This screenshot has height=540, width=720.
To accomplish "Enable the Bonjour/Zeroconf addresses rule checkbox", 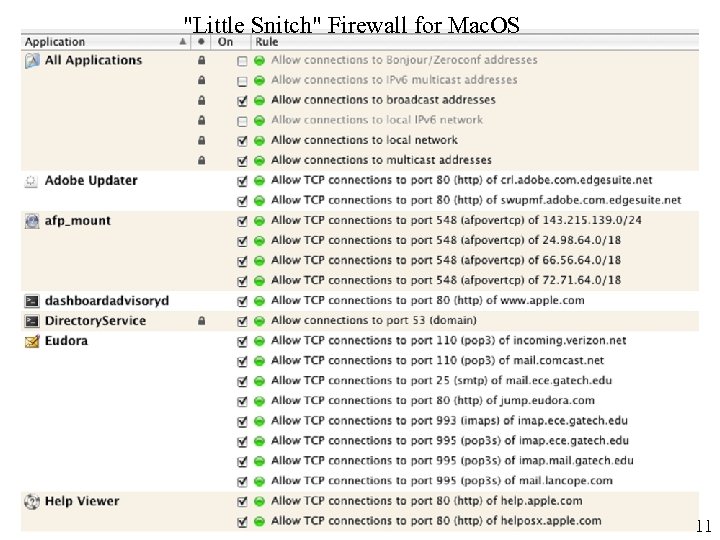I will coord(242,61).
